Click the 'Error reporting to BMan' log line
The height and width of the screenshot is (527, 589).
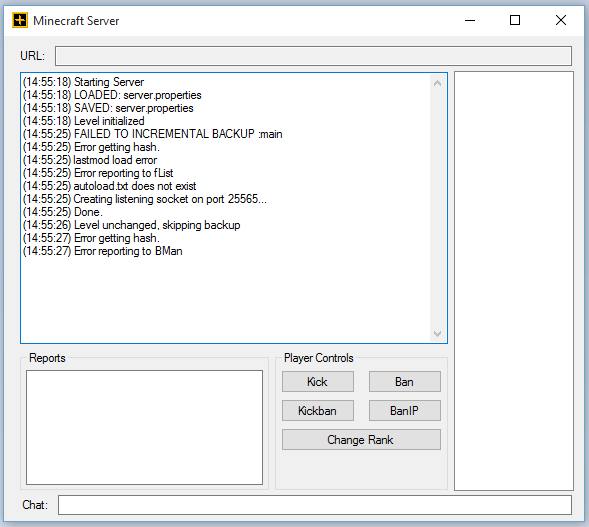pos(103,251)
